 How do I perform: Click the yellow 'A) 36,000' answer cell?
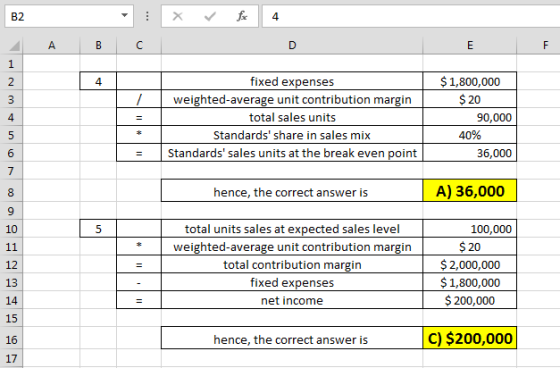(x=470, y=191)
